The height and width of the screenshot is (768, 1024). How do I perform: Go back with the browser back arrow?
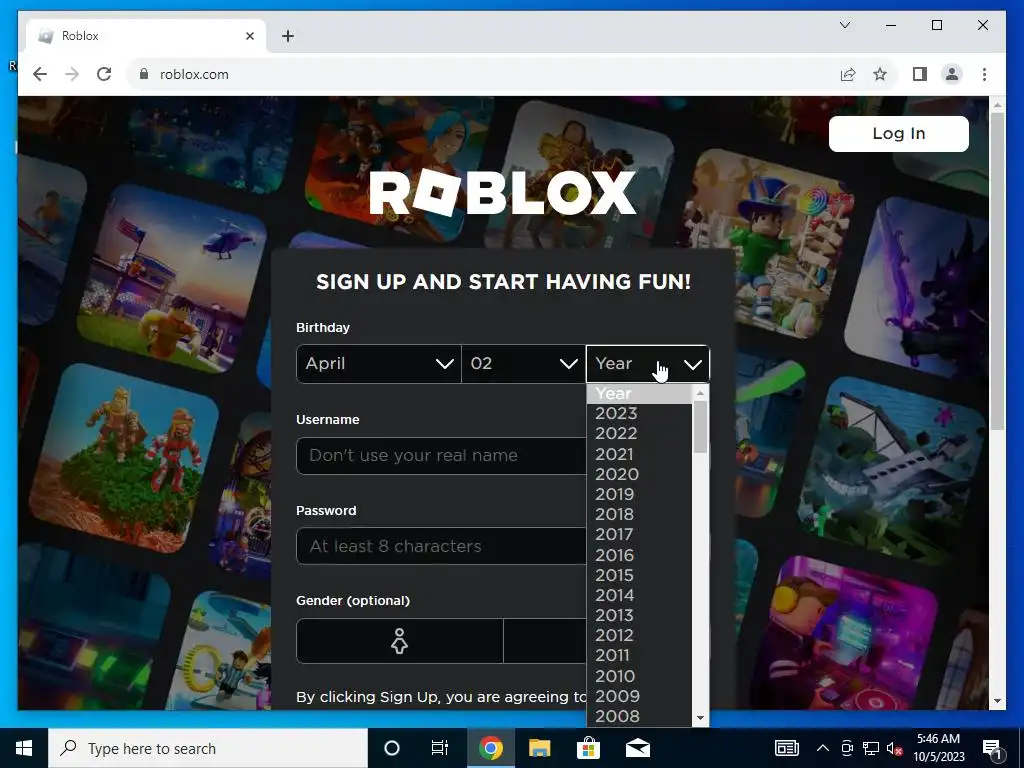click(x=40, y=74)
